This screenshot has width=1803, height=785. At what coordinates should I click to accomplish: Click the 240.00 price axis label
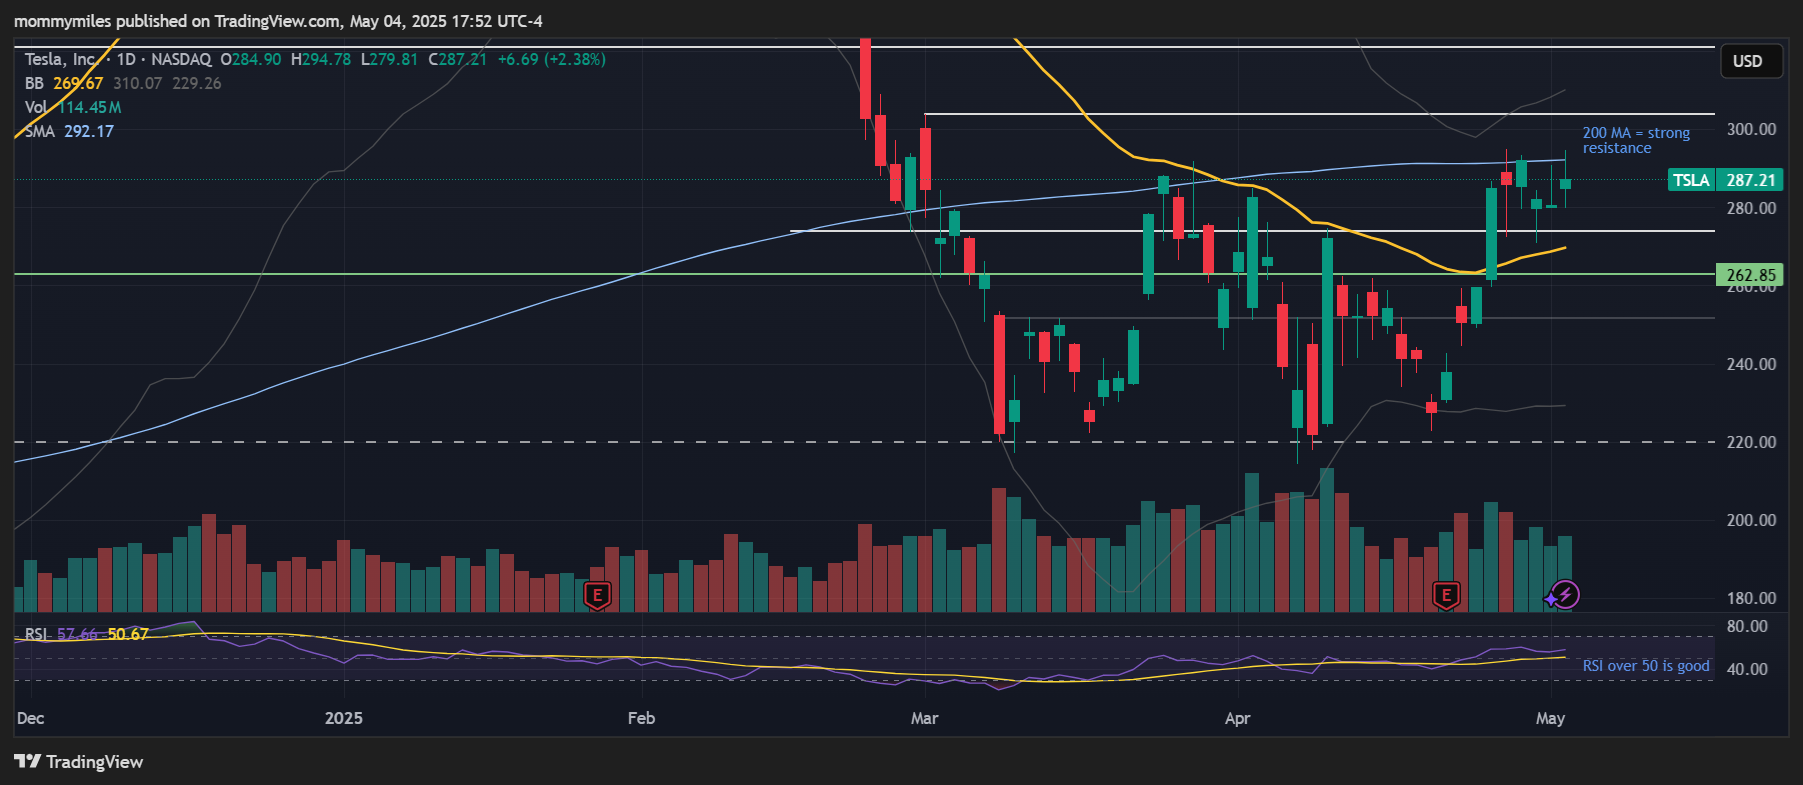click(x=1751, y=364)
